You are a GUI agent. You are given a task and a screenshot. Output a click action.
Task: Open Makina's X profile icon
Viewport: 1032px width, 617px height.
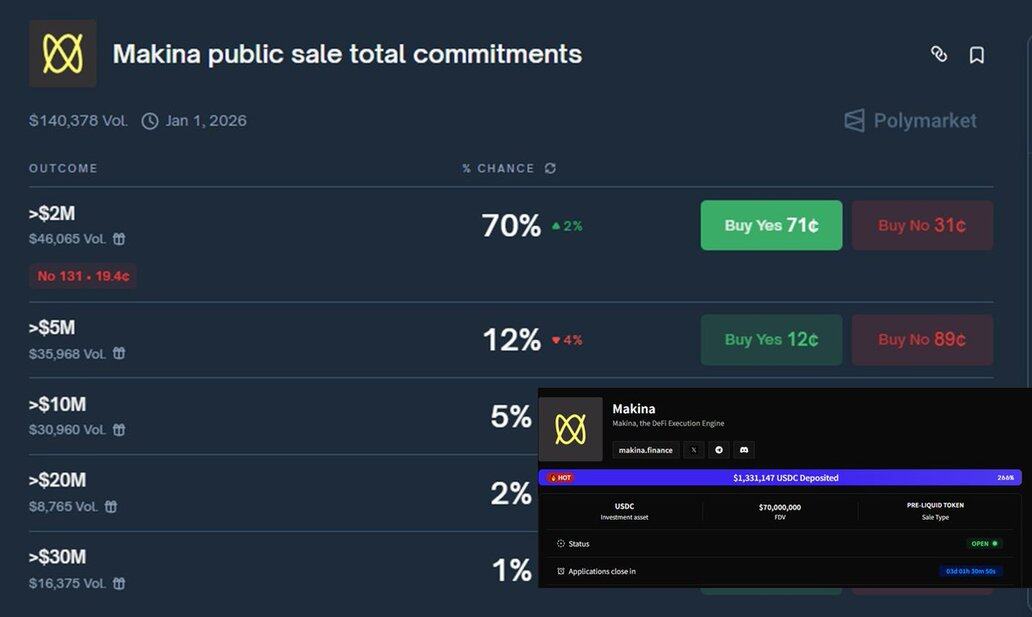click(694, 450)
